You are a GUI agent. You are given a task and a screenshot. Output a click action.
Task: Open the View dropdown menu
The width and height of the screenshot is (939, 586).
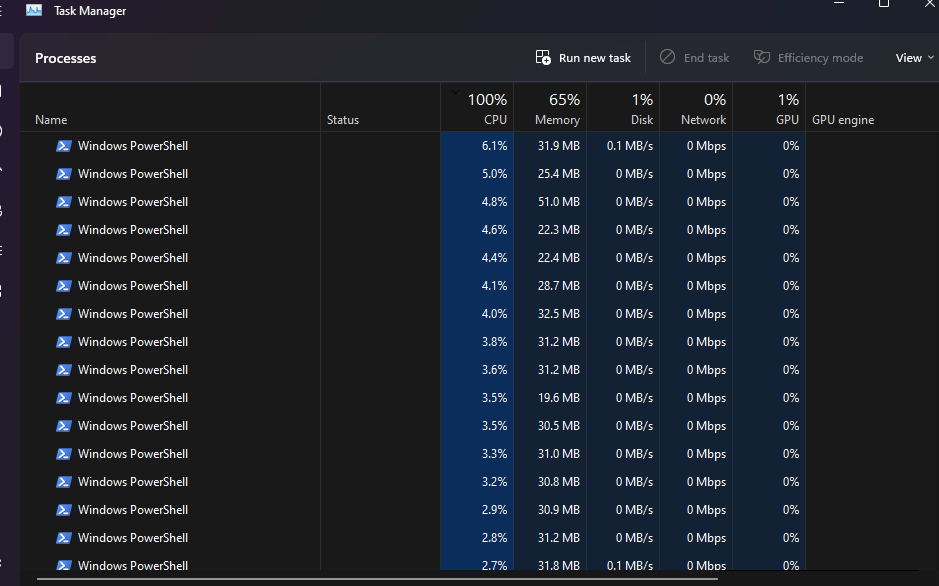[914, 57]
